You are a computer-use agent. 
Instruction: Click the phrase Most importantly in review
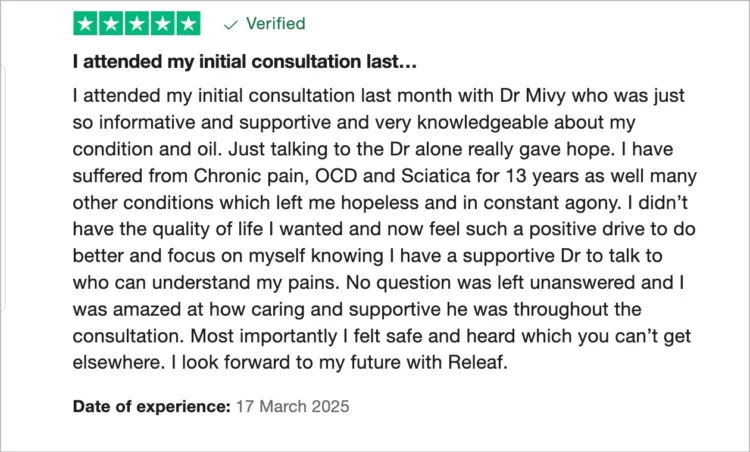264,336
